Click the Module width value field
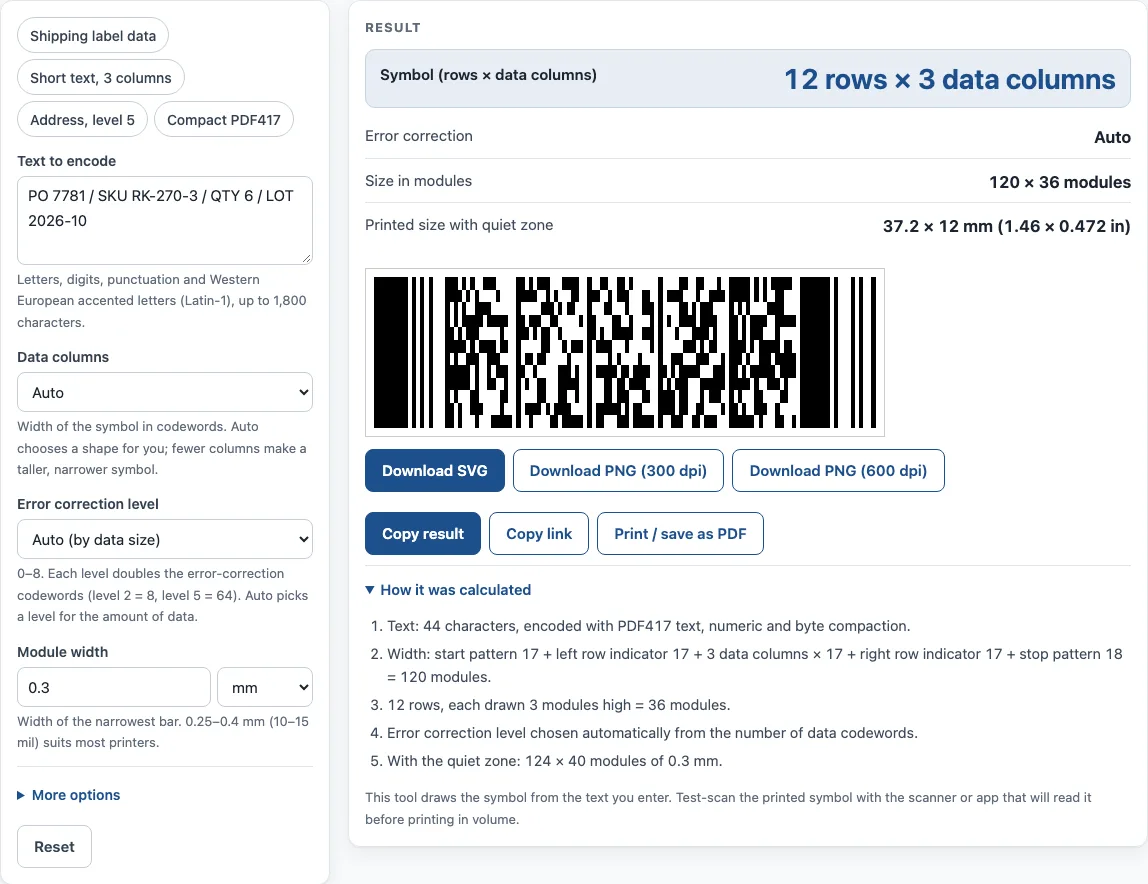1148x884 pixels. point(114,688)
